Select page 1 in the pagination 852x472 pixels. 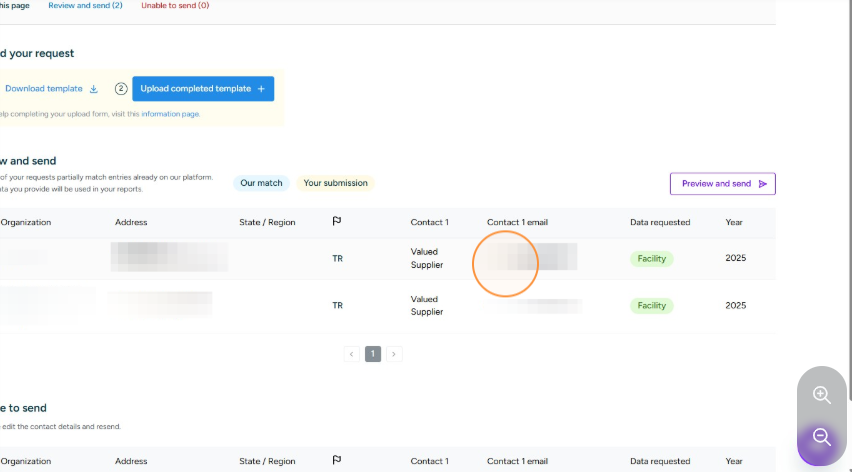373,354
